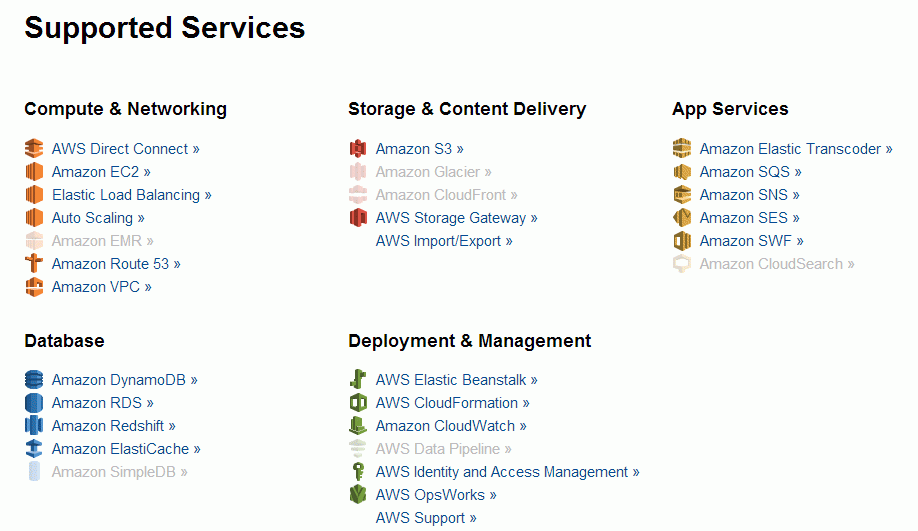Open the Amazon CloudWatch link
918x531 pixels.
[x=451, y=426]
